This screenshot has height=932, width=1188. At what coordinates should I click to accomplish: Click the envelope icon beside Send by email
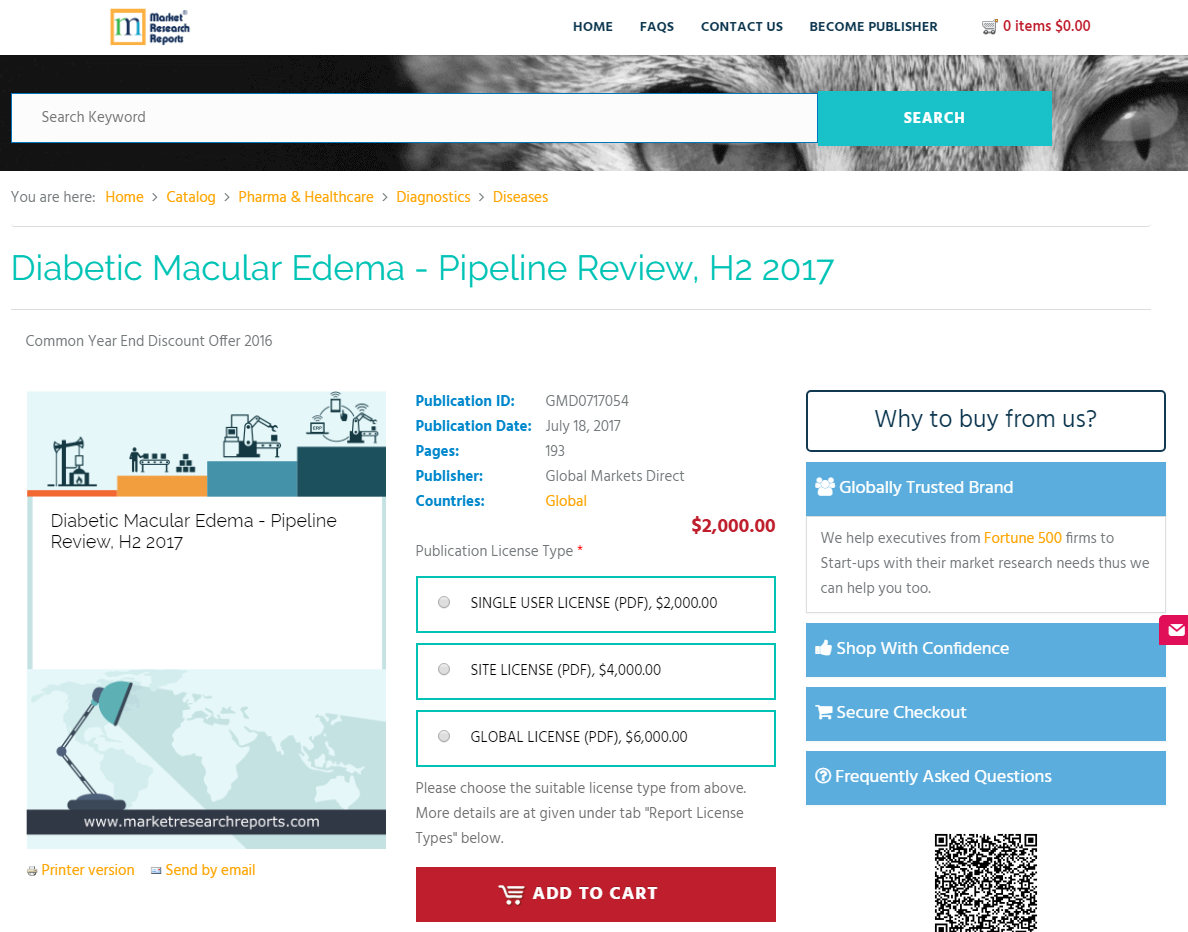point(156,870)
